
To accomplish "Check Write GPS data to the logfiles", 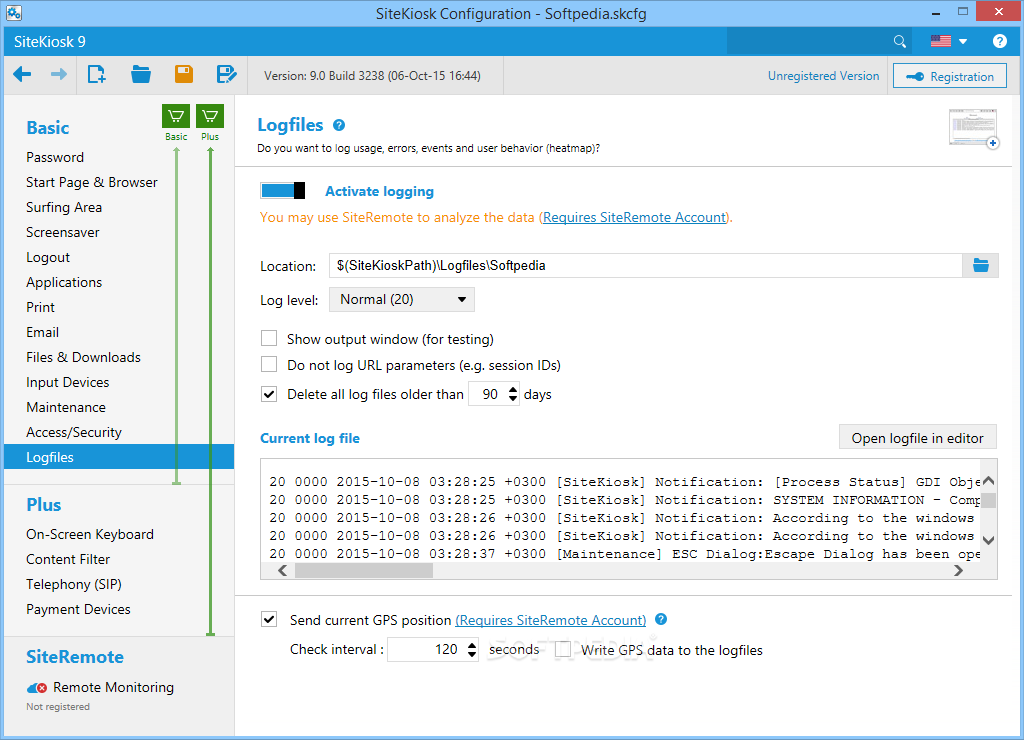I will click(x=562, y=649).
